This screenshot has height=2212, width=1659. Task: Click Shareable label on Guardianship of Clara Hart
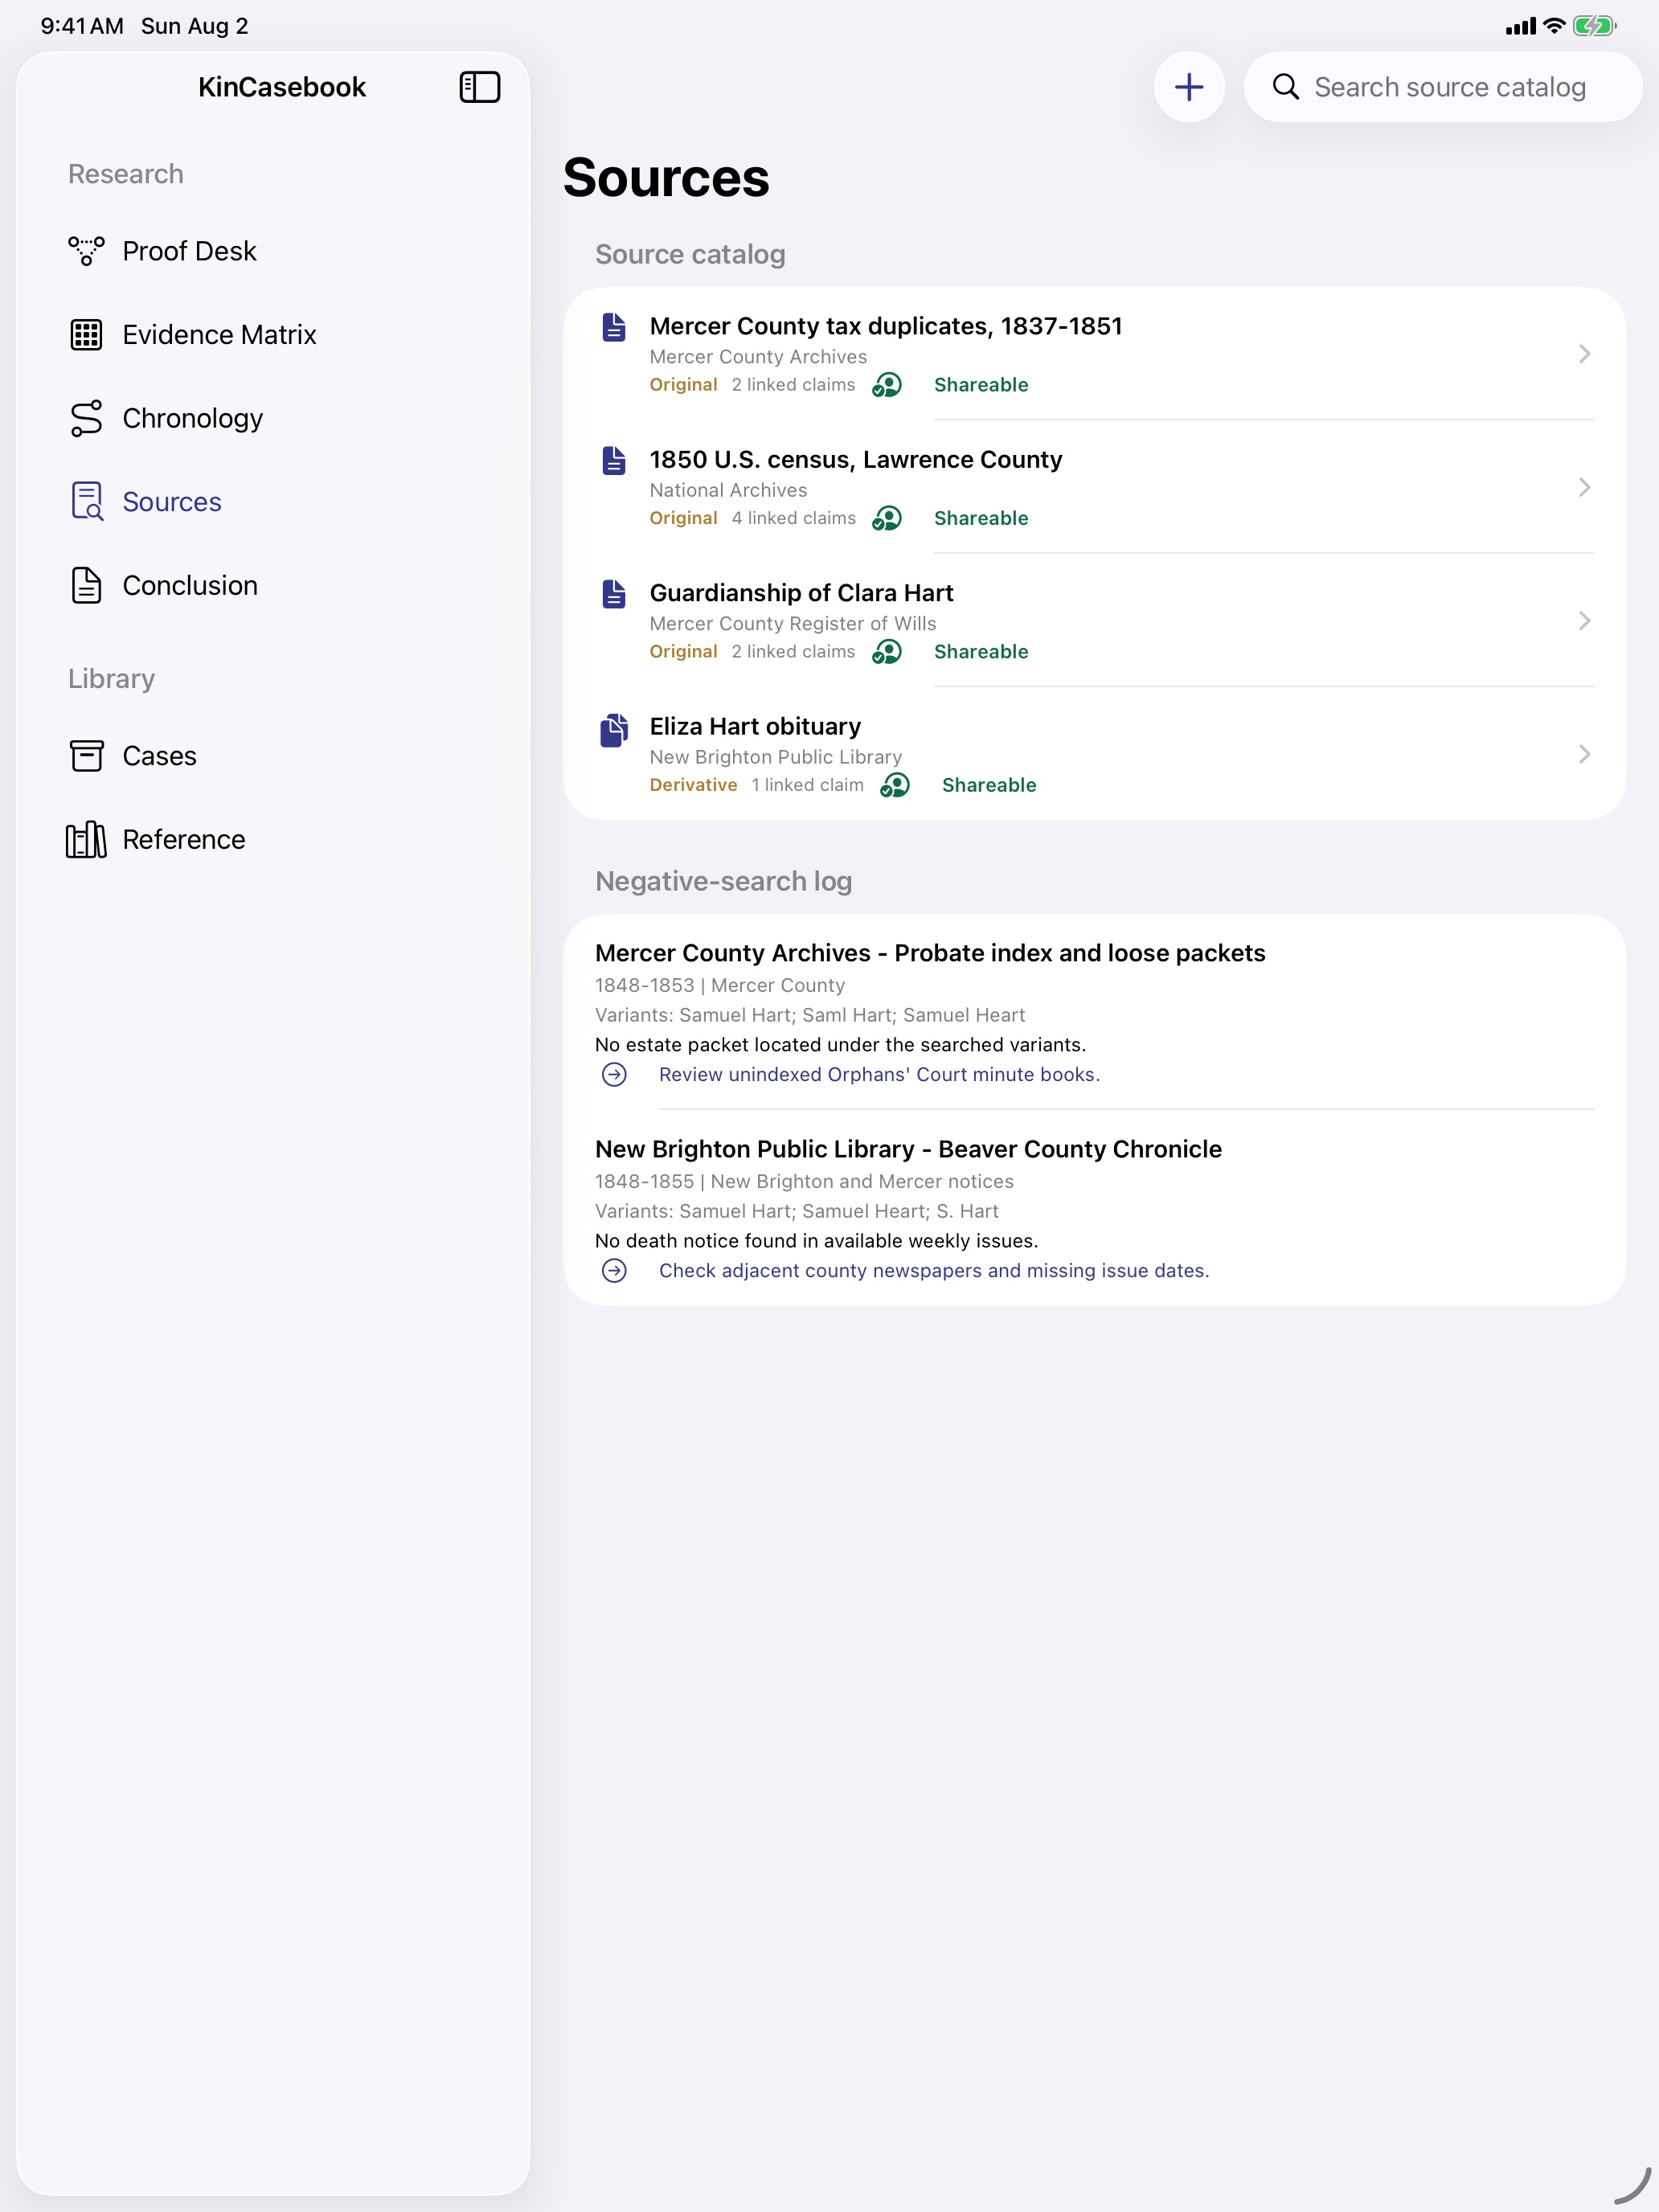click(981, 652)
